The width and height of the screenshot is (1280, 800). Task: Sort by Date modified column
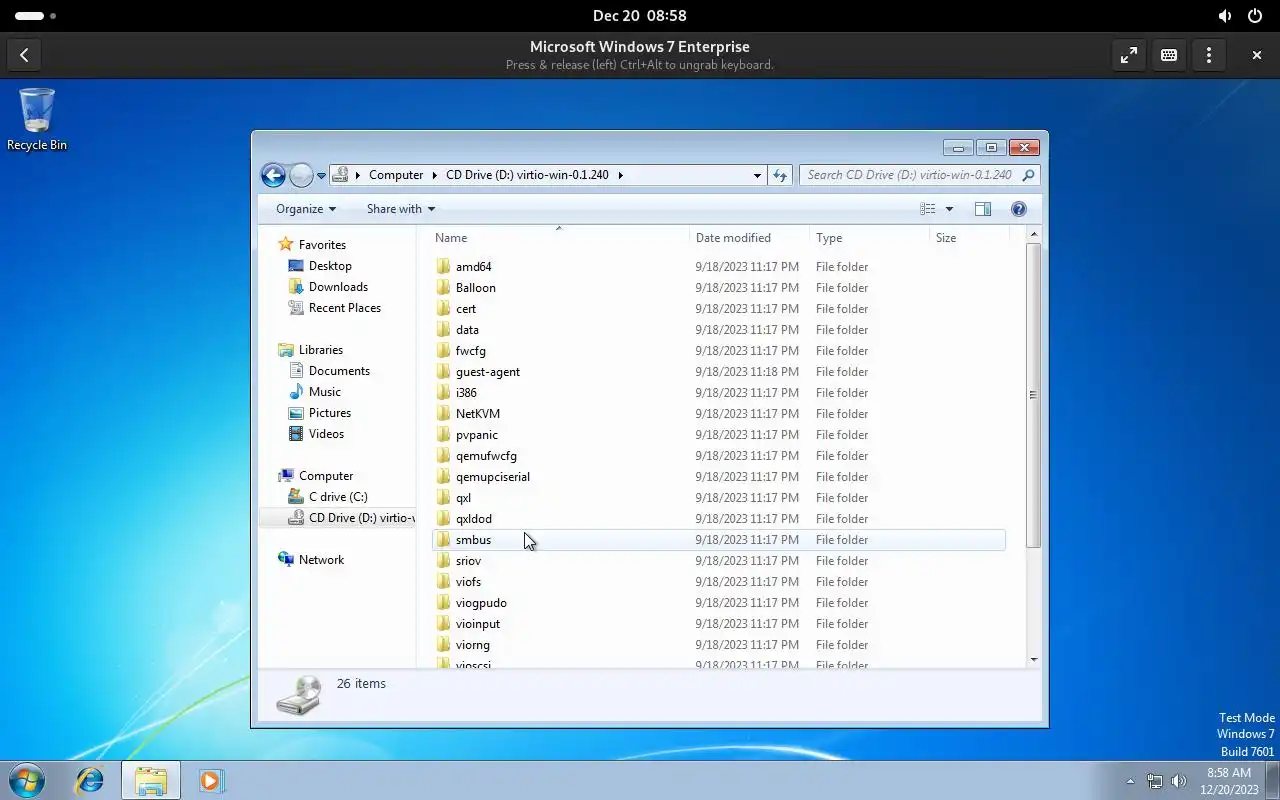[x=750, y=238]
